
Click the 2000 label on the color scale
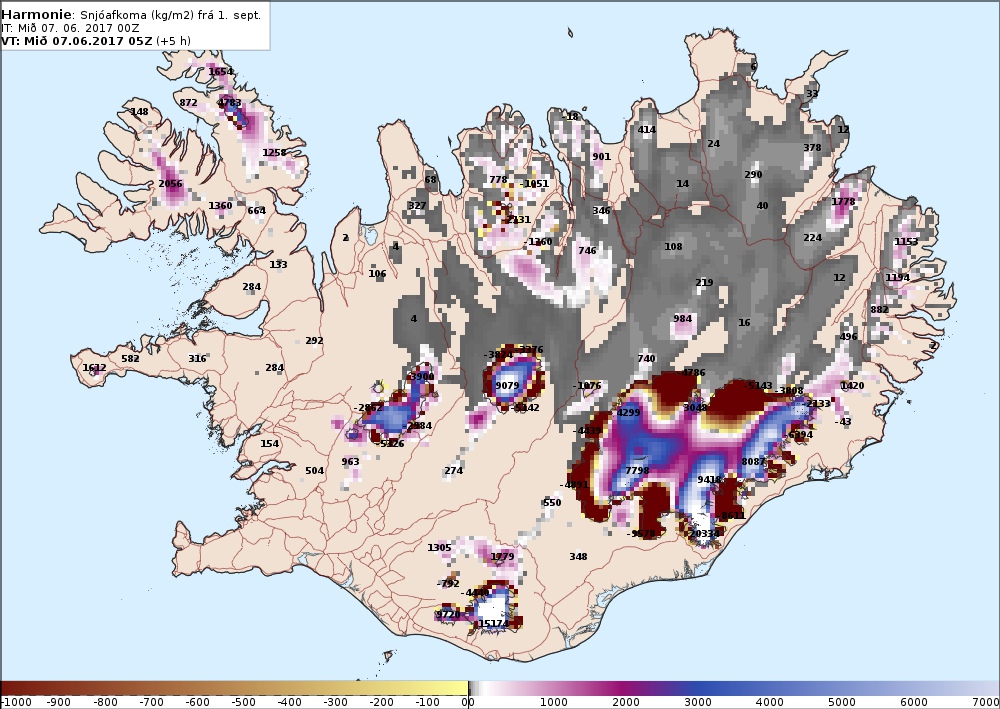tap(625, 703)
